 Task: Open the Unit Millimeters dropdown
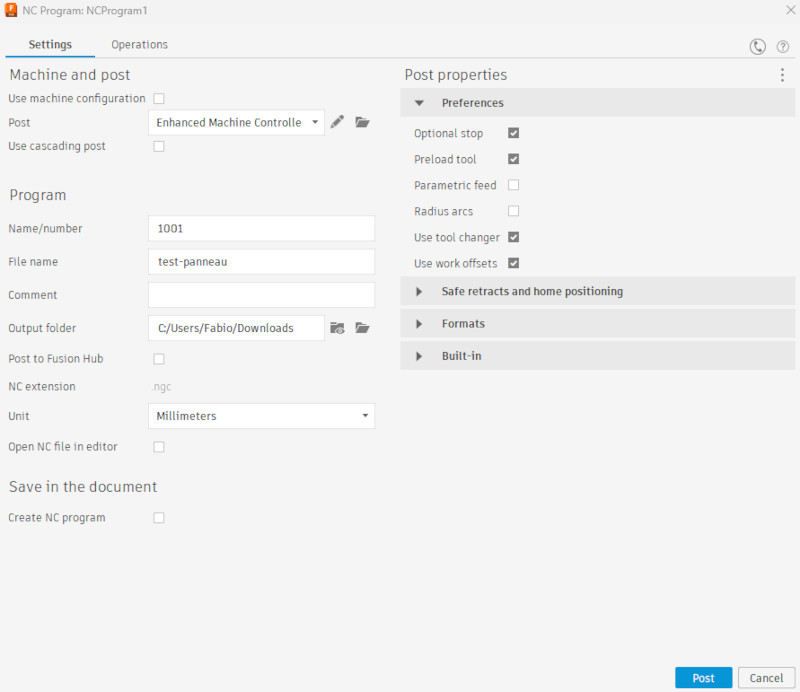tap(261, 416)
